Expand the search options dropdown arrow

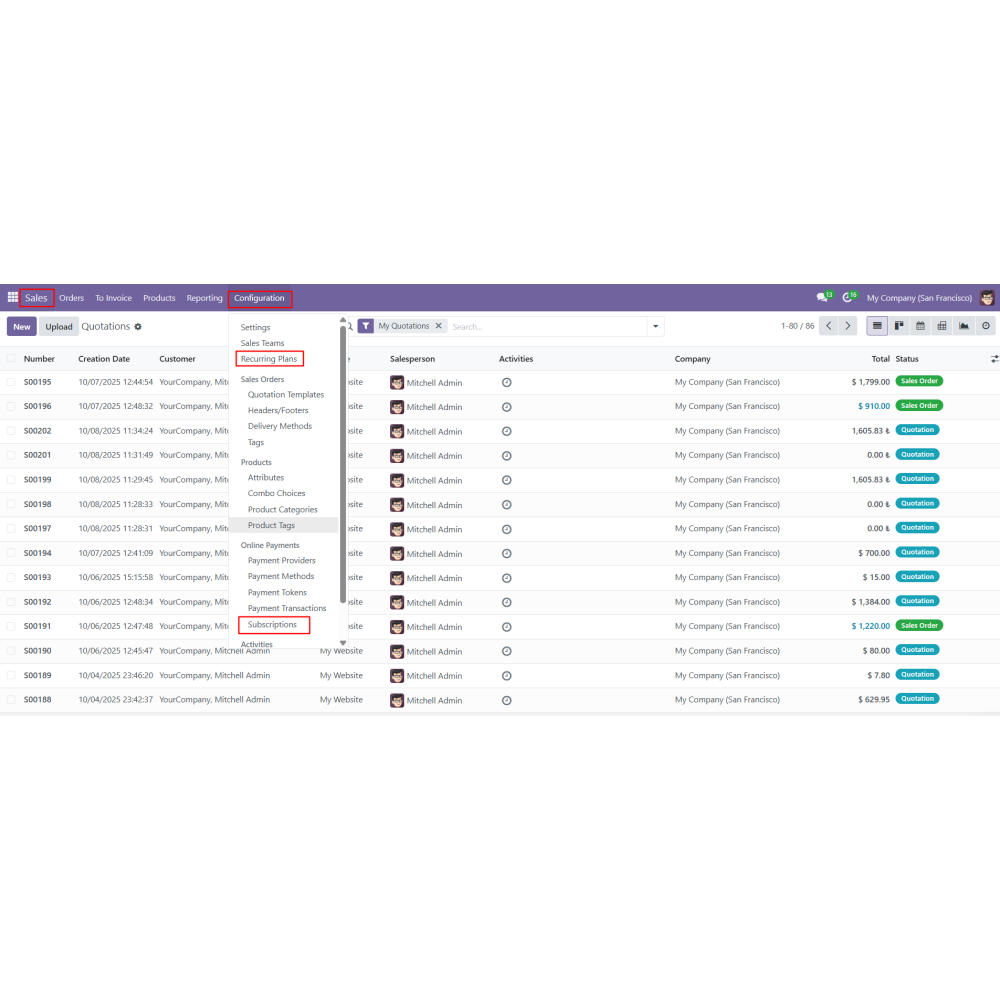pos(655,327)
